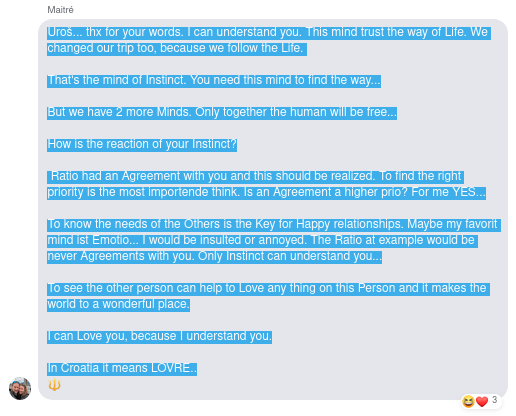Click the red heart reaction
Screen dimensions: 516x416
(x=482, y=401)
